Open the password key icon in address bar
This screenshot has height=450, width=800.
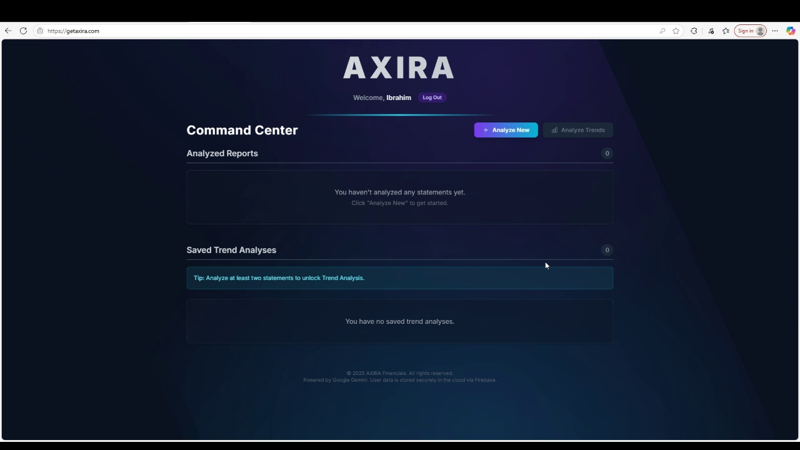tap(662, 31)
